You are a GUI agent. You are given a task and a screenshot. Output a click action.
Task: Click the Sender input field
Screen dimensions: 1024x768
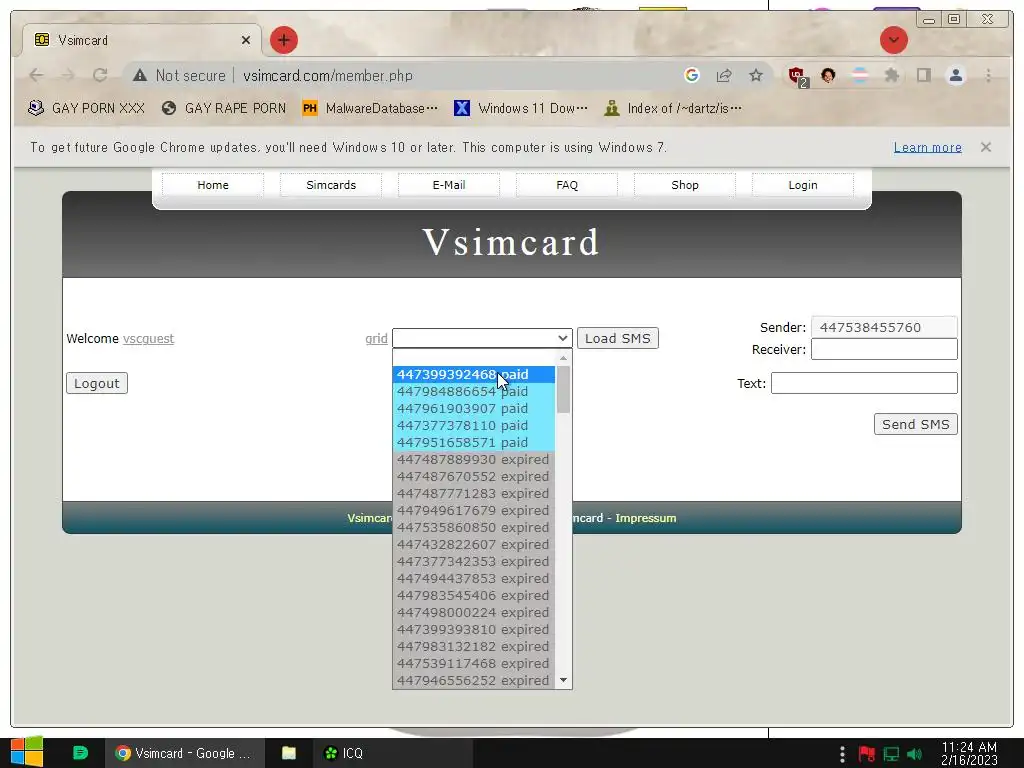pyautogui.click(x=884, y=327)
